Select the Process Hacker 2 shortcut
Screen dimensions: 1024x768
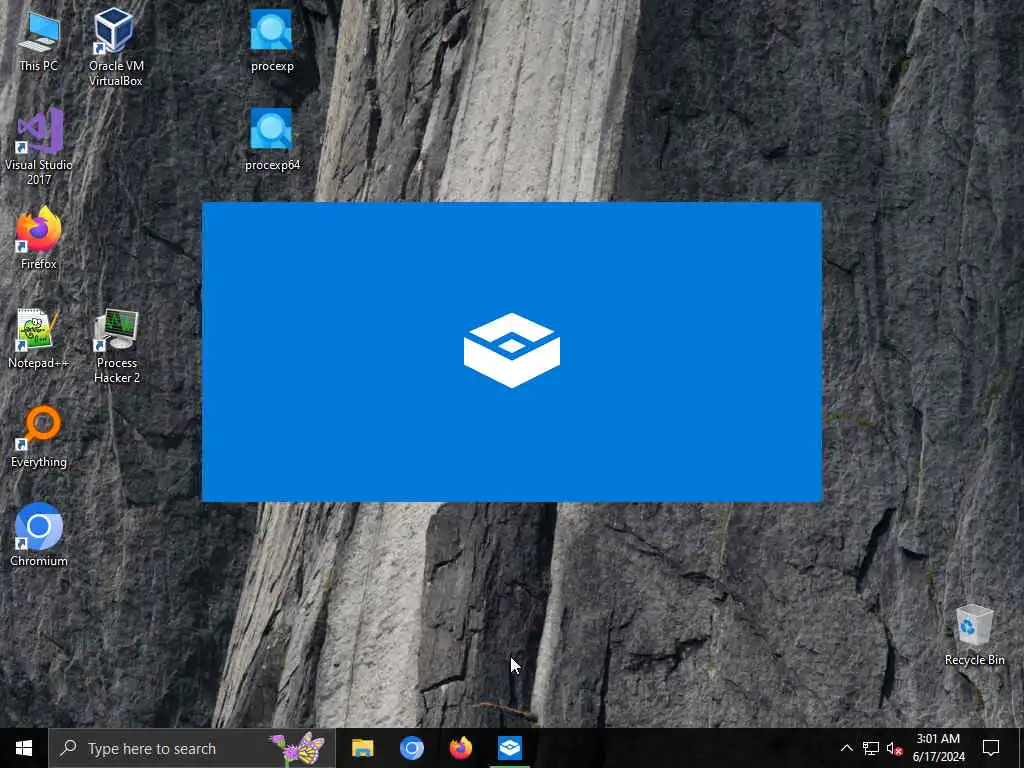tap(116, 345)
